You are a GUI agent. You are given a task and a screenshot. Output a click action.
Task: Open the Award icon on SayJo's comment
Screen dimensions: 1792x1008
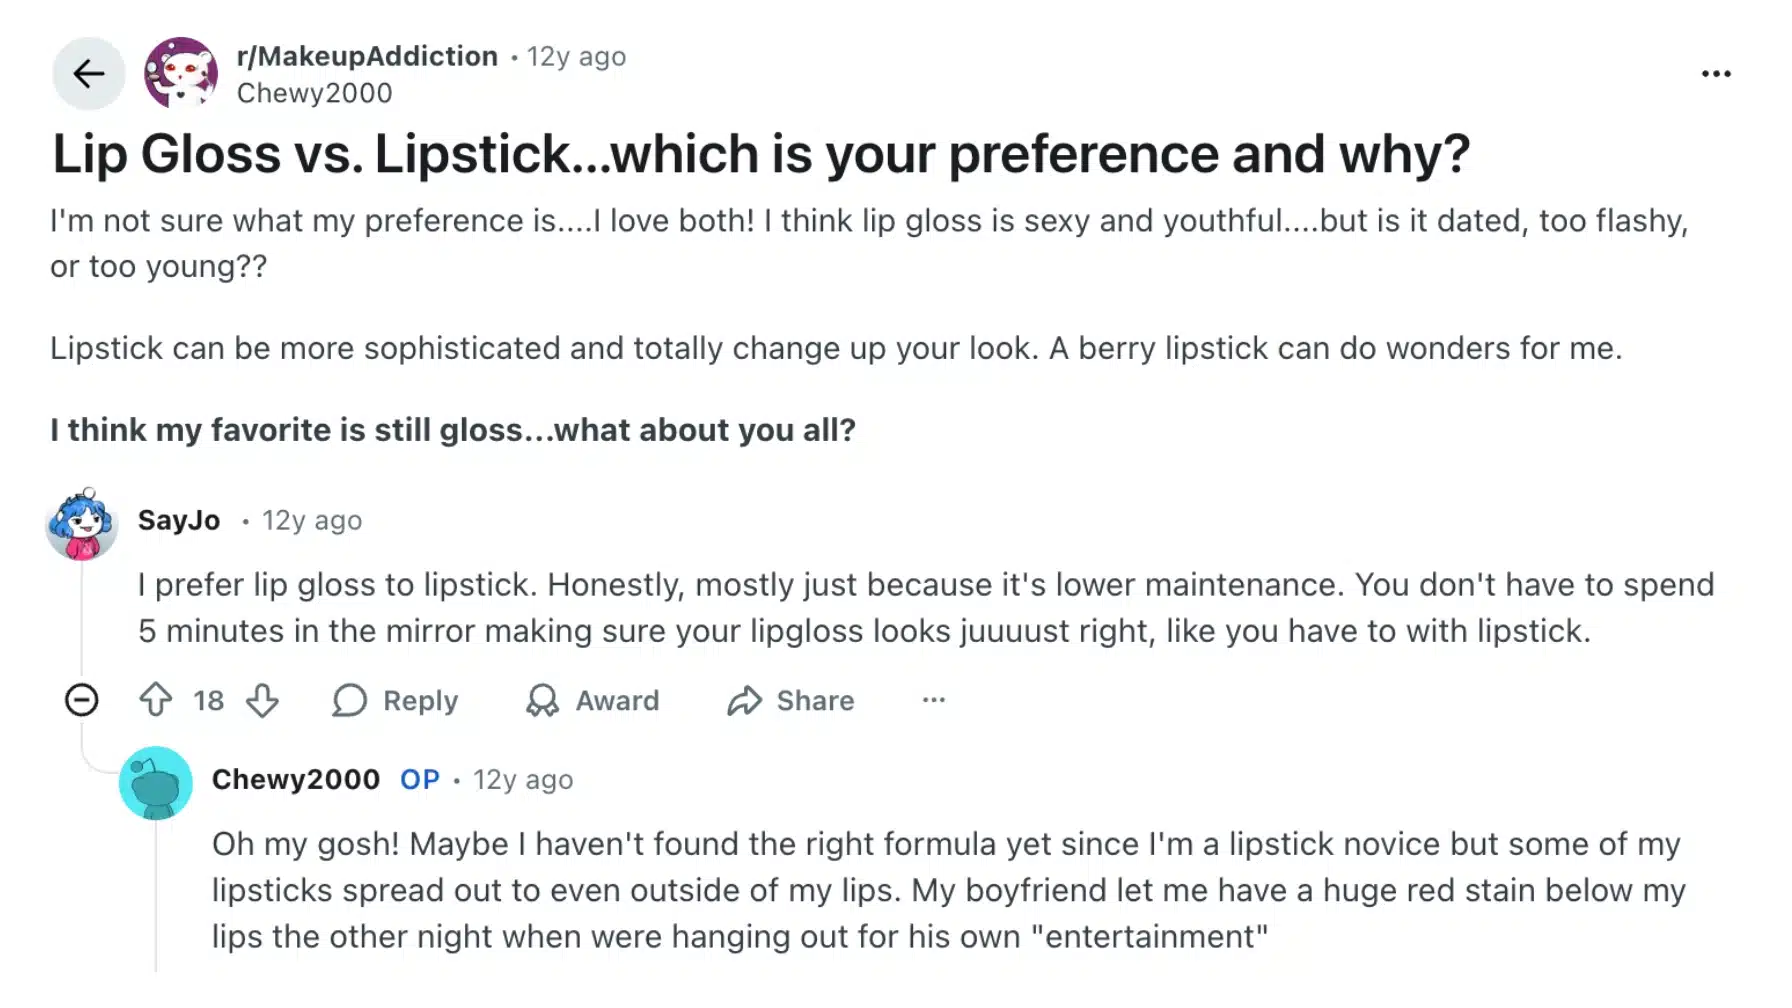coord(541,701)
